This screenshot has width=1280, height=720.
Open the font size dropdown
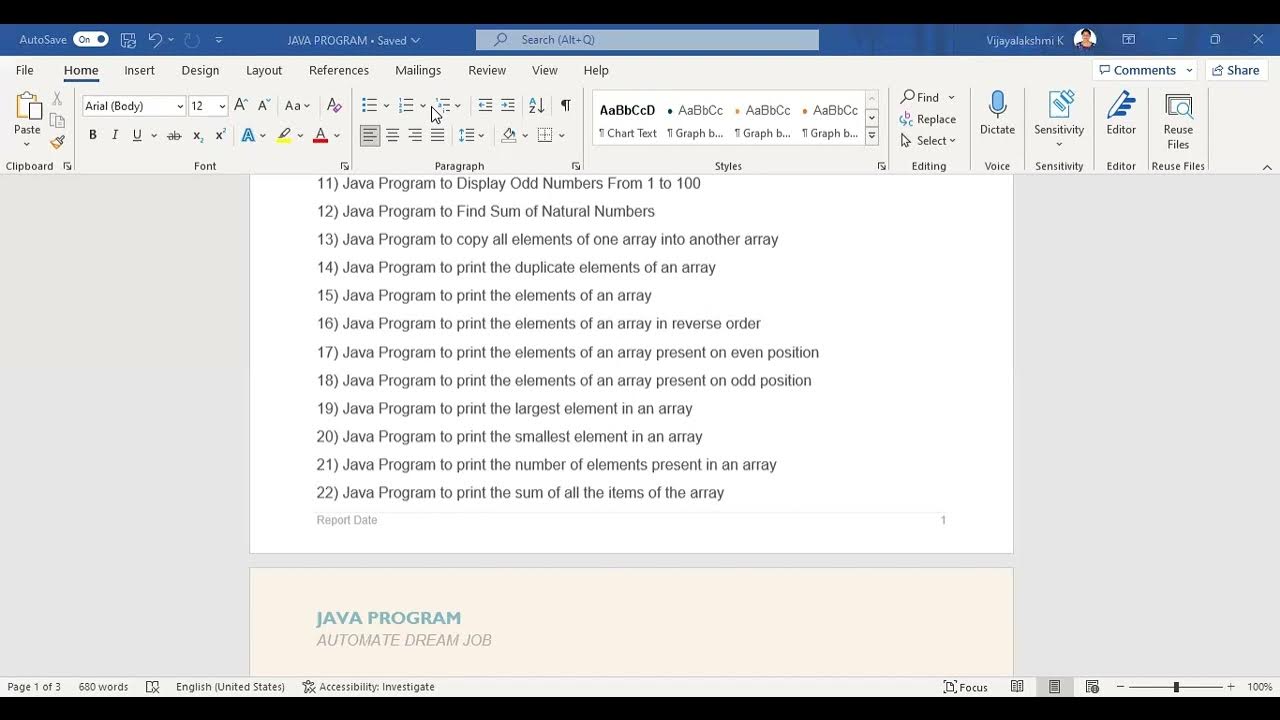(x=222, y=106)
